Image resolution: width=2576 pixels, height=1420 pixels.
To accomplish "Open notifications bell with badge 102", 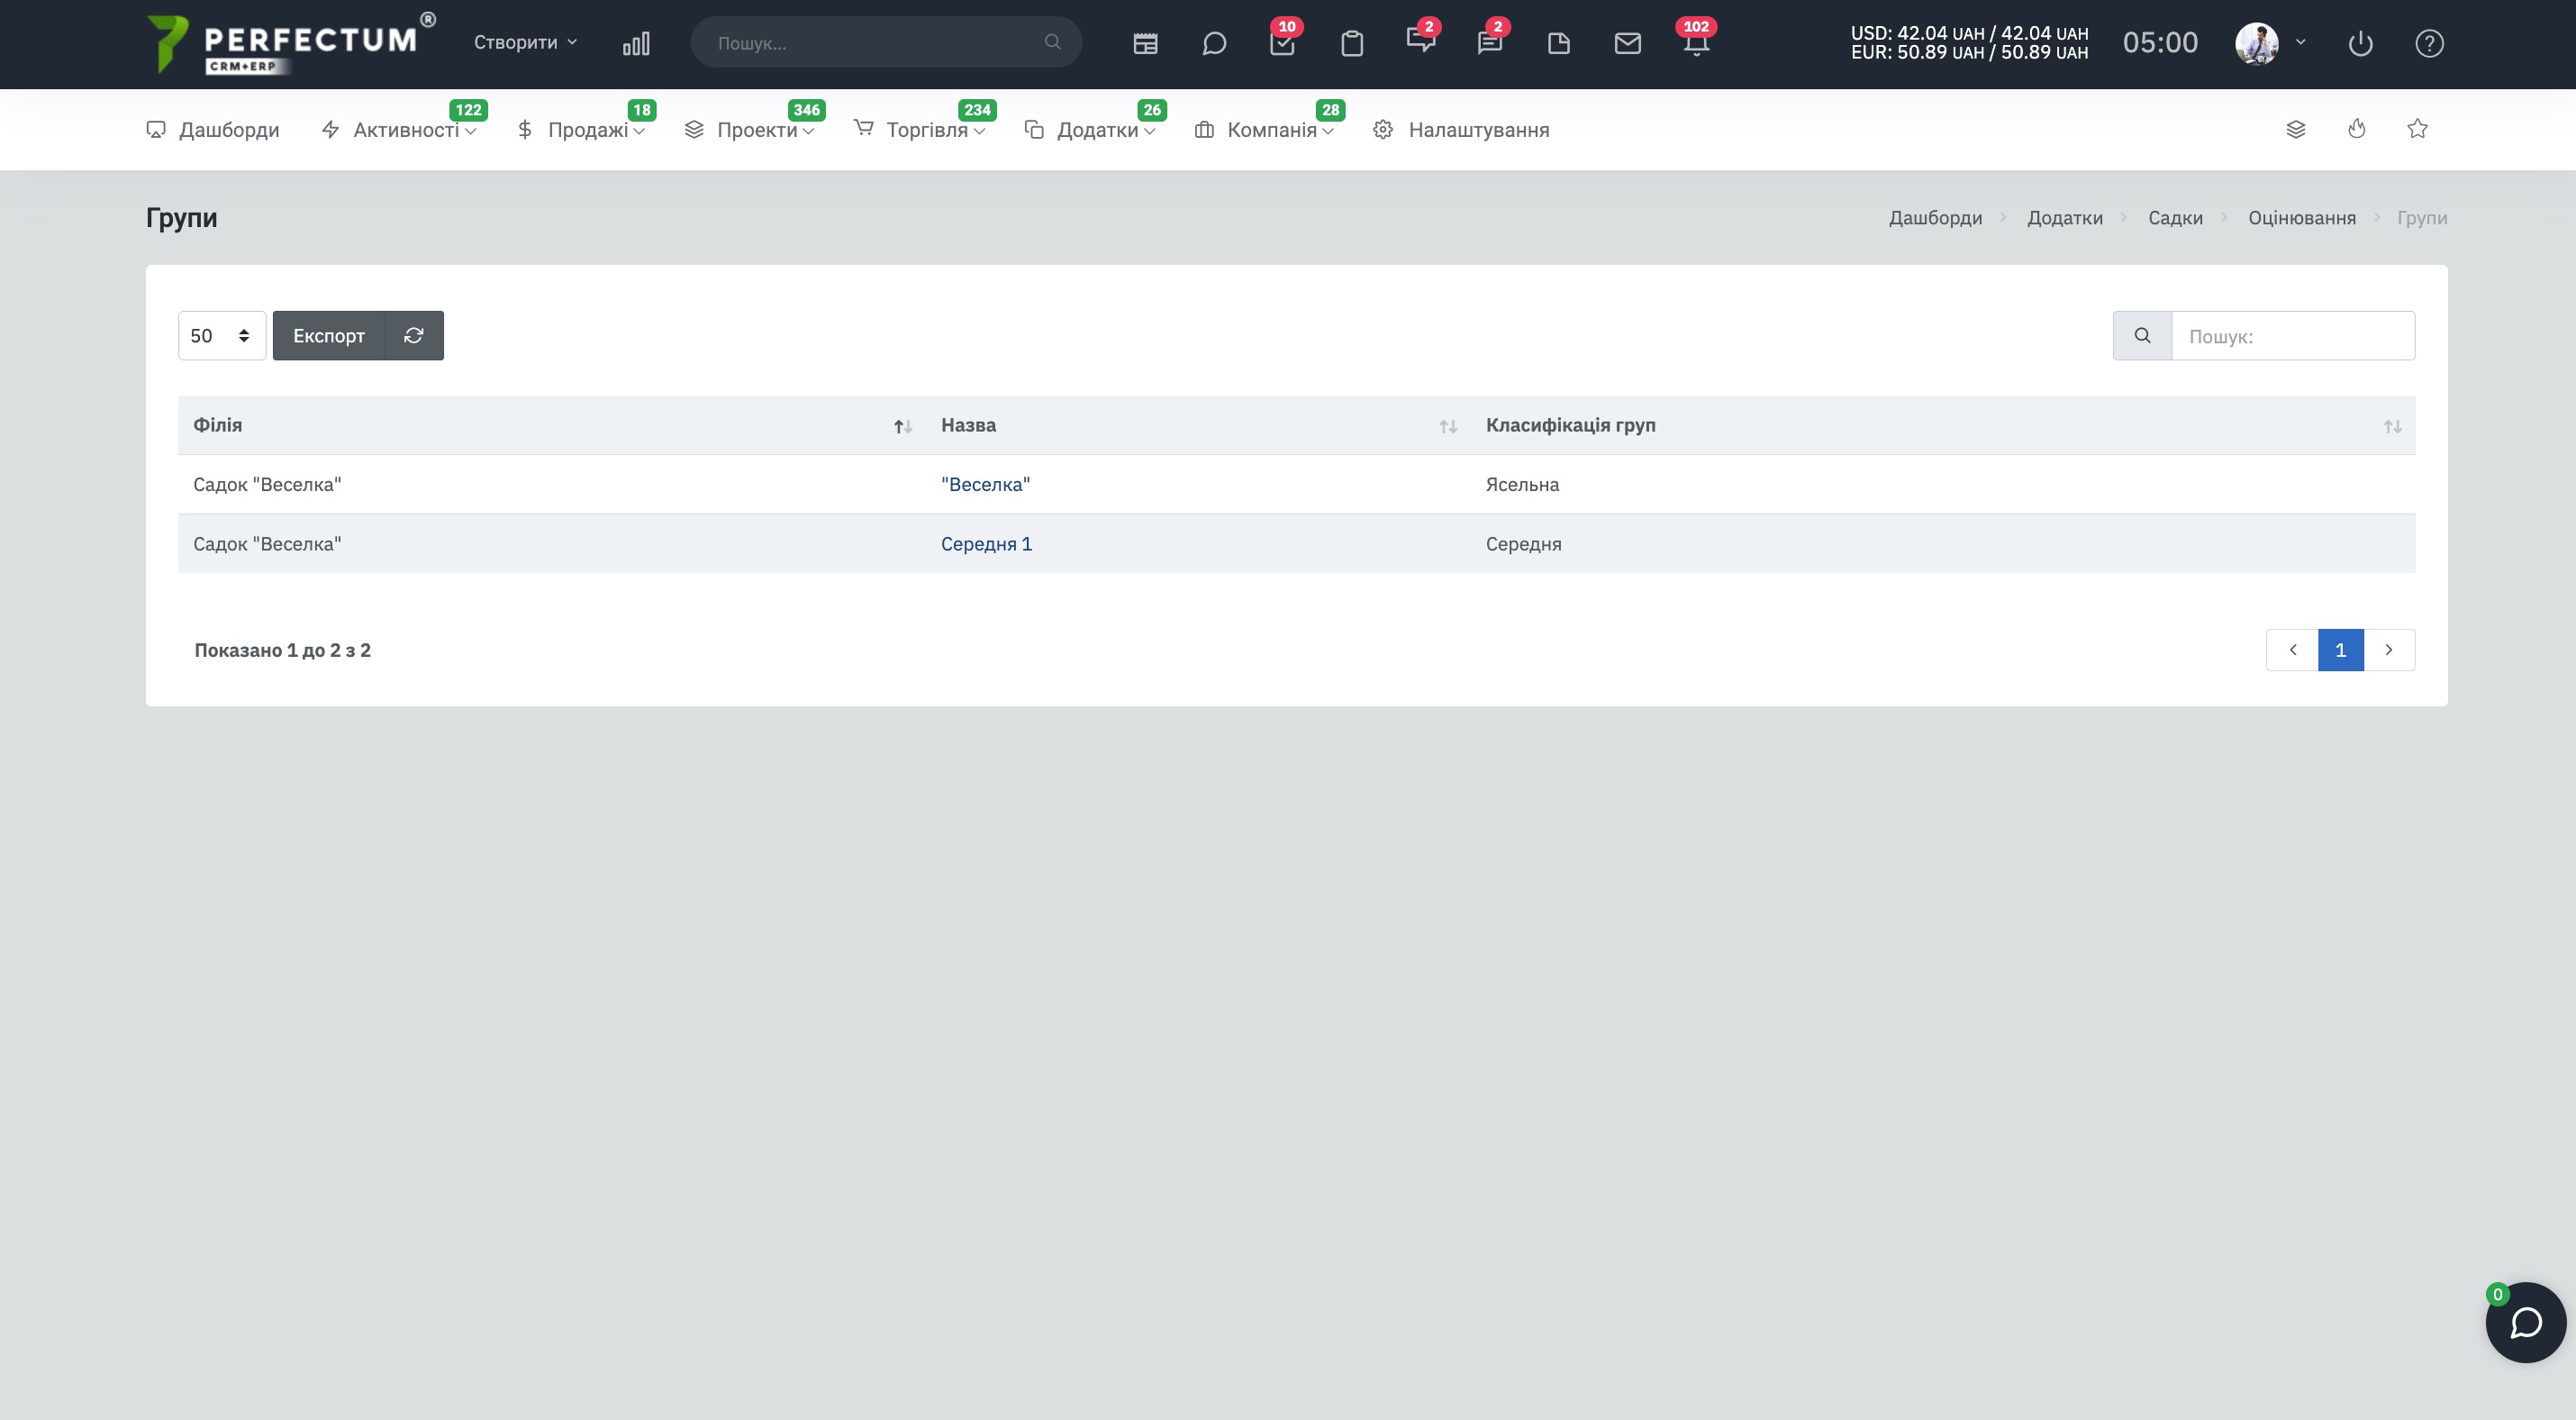I will point(1696,43).
